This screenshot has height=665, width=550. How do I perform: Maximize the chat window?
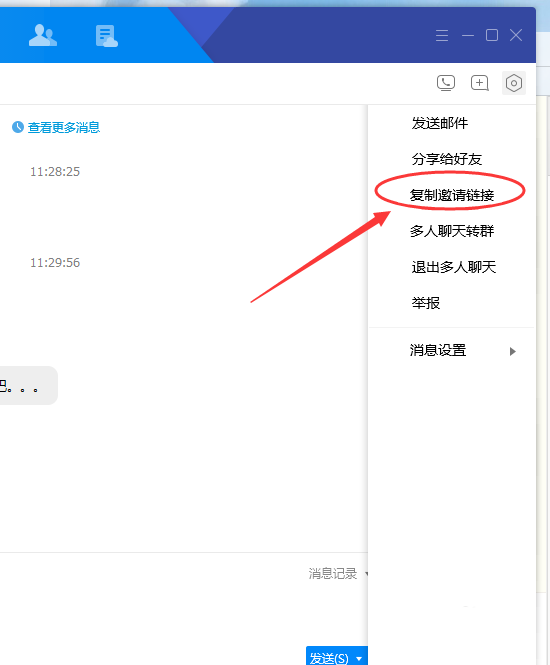492,35
